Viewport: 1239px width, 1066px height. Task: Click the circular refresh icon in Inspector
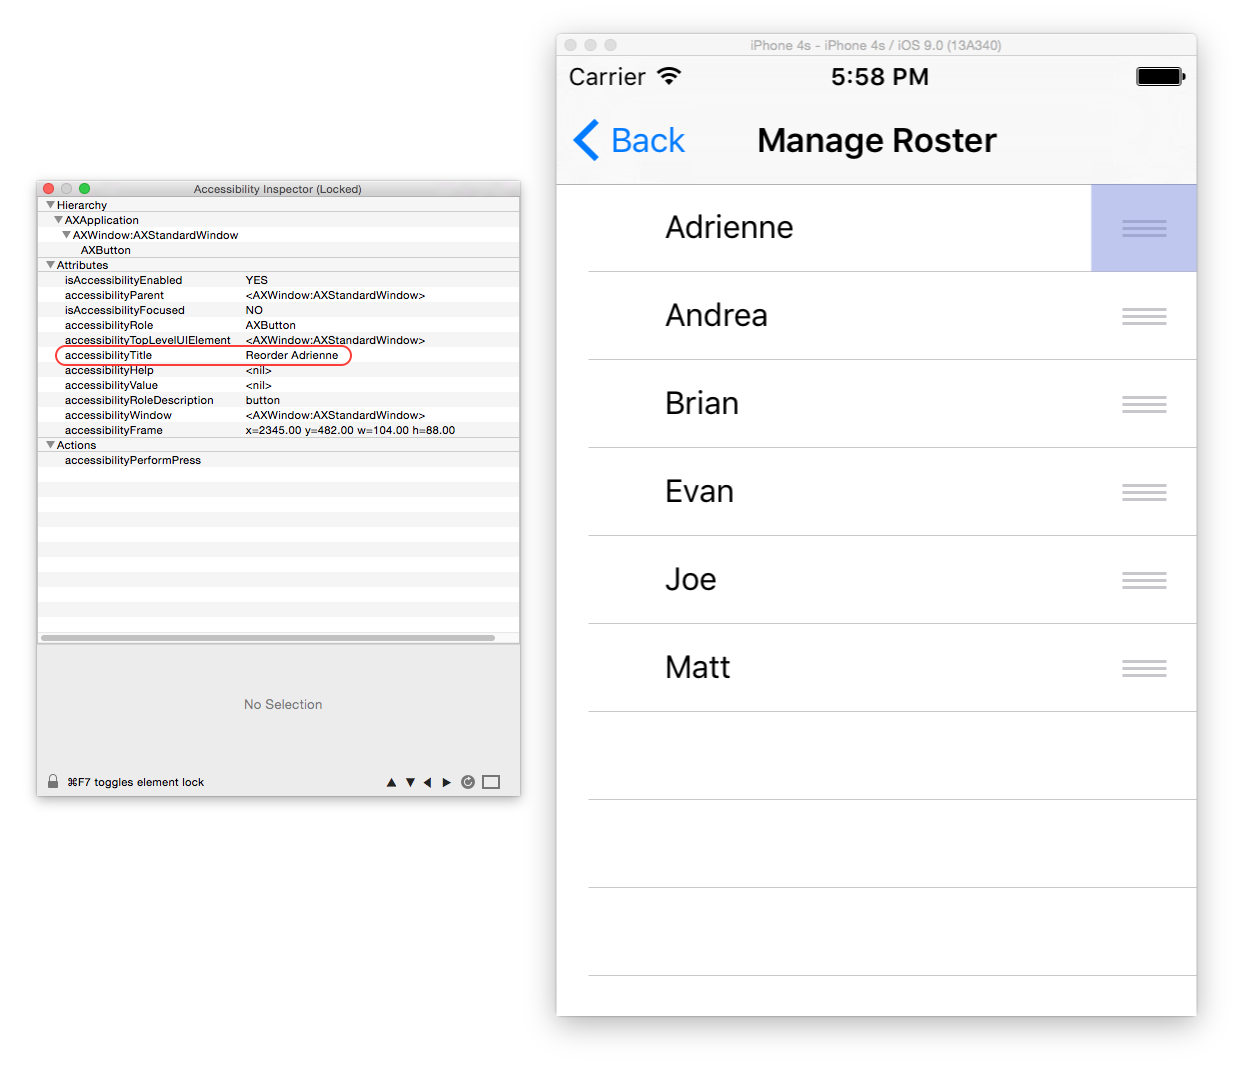click(468, 782)
